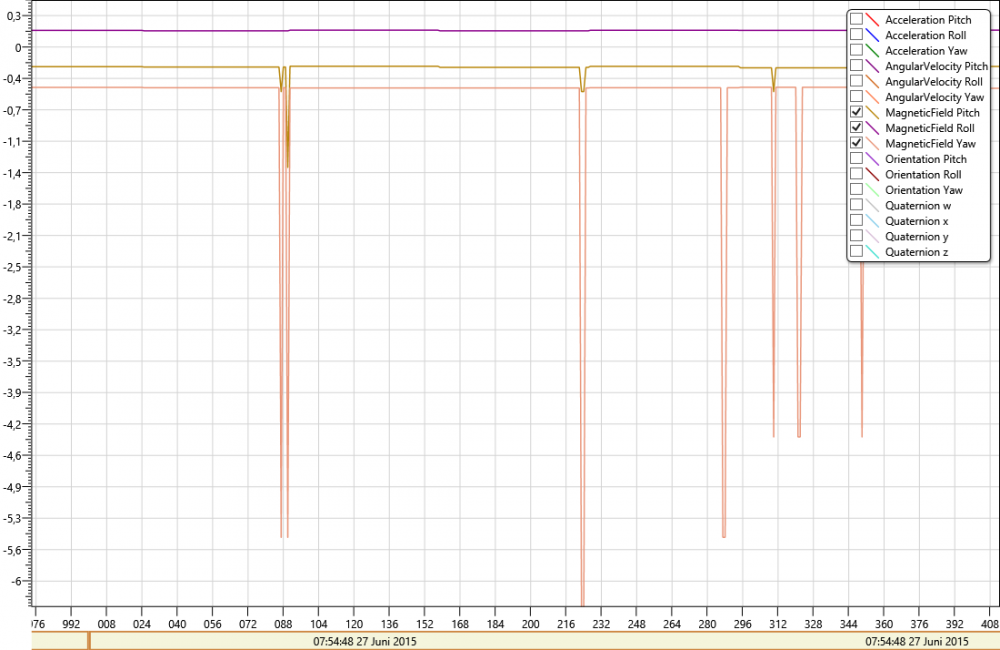Tick the Acceleration Roll checkbox
1000x650 pixels.
pos(856,35)
